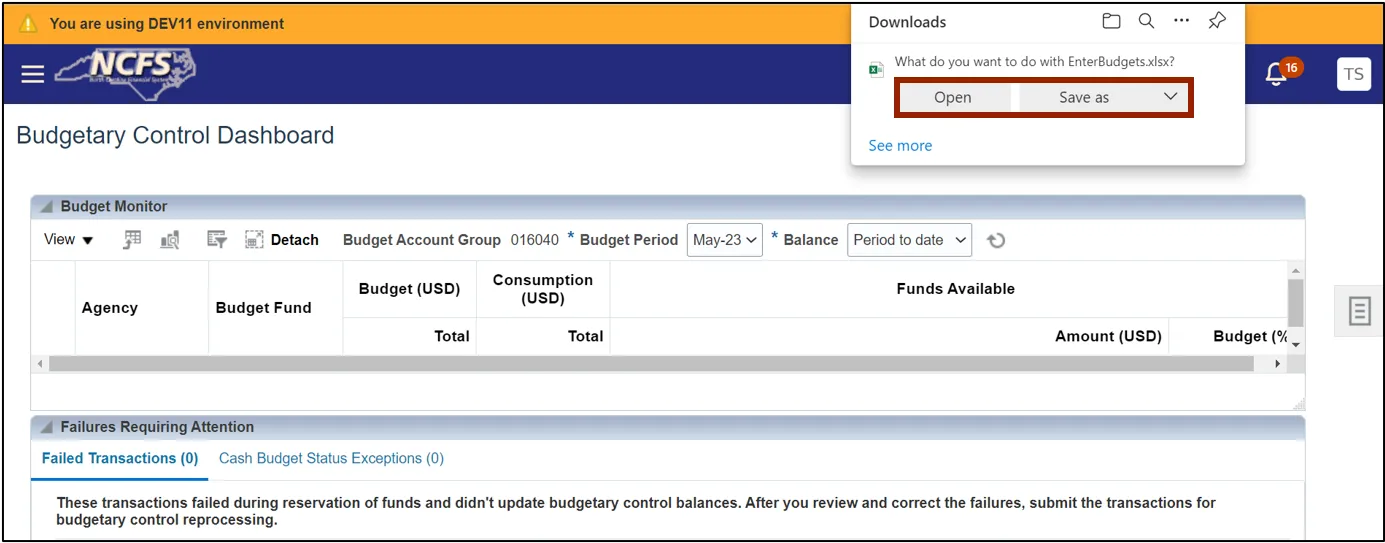The height and width of the screenshot is (543, 1385).
Task: Click the EnterBudgets.xlsx Excel file icon
Action: click(876, 69)
